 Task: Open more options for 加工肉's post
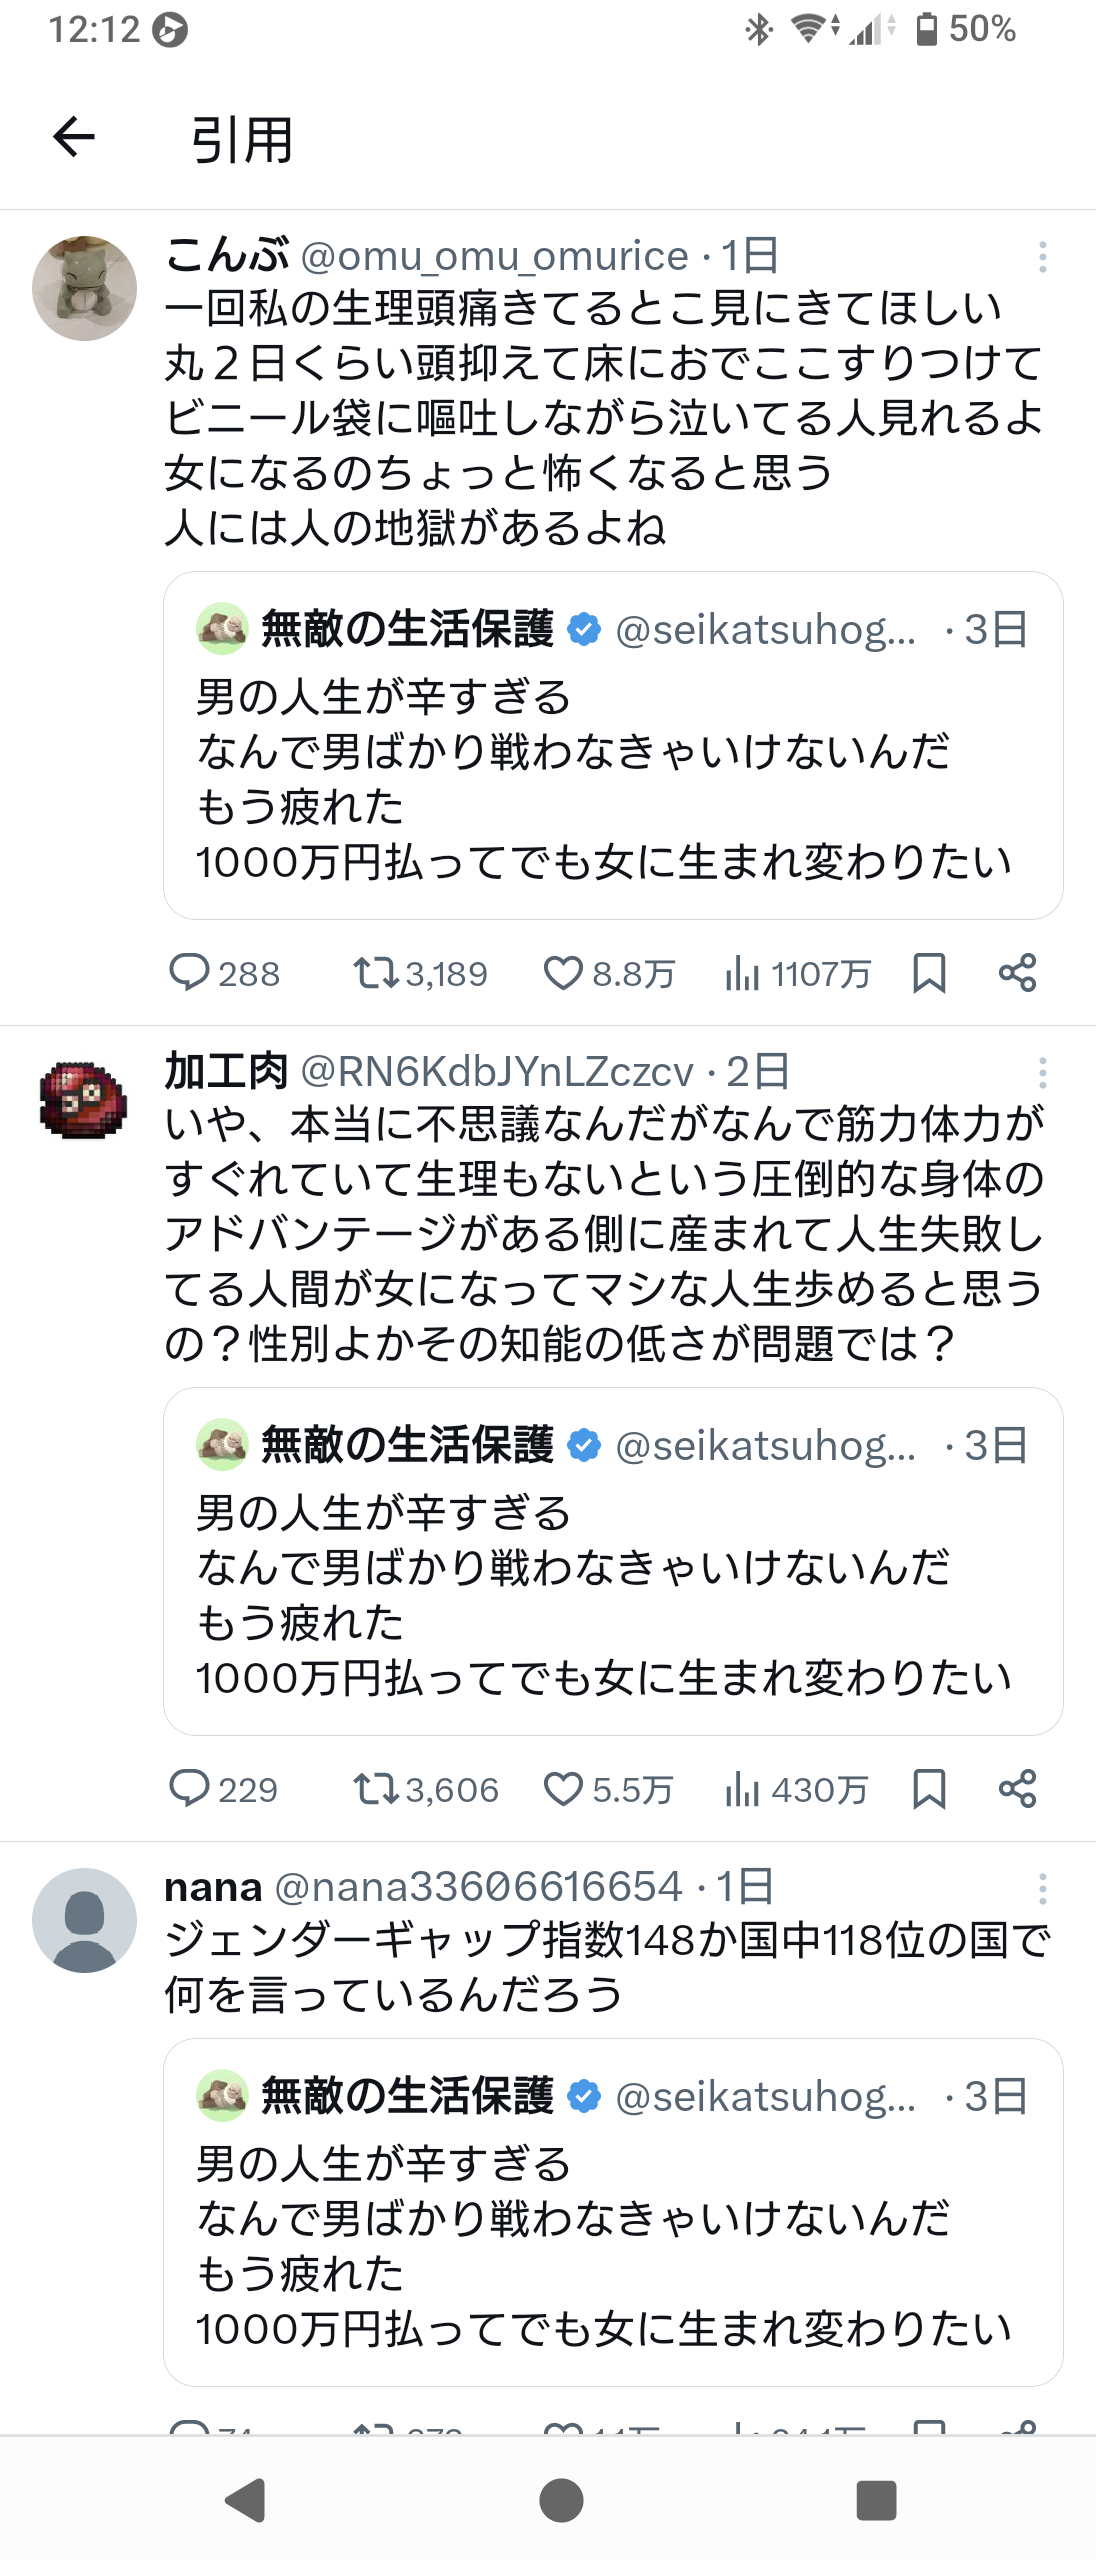(x=1042, y=1073)
